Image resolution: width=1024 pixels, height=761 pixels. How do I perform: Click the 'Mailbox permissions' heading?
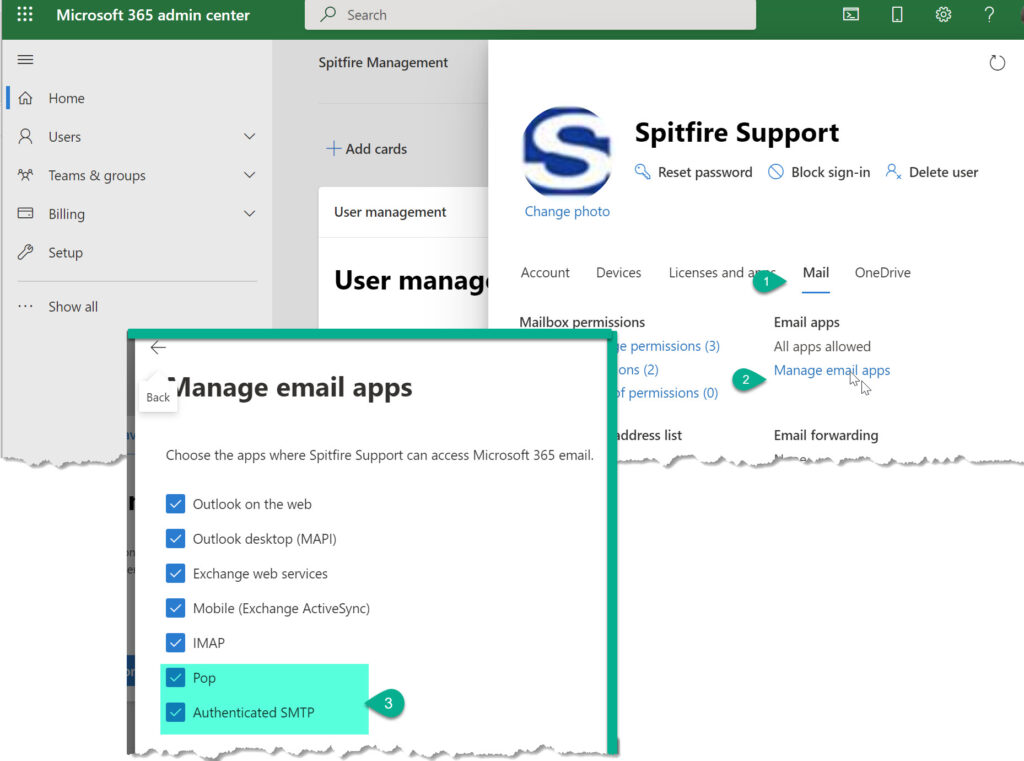point(582,322)
